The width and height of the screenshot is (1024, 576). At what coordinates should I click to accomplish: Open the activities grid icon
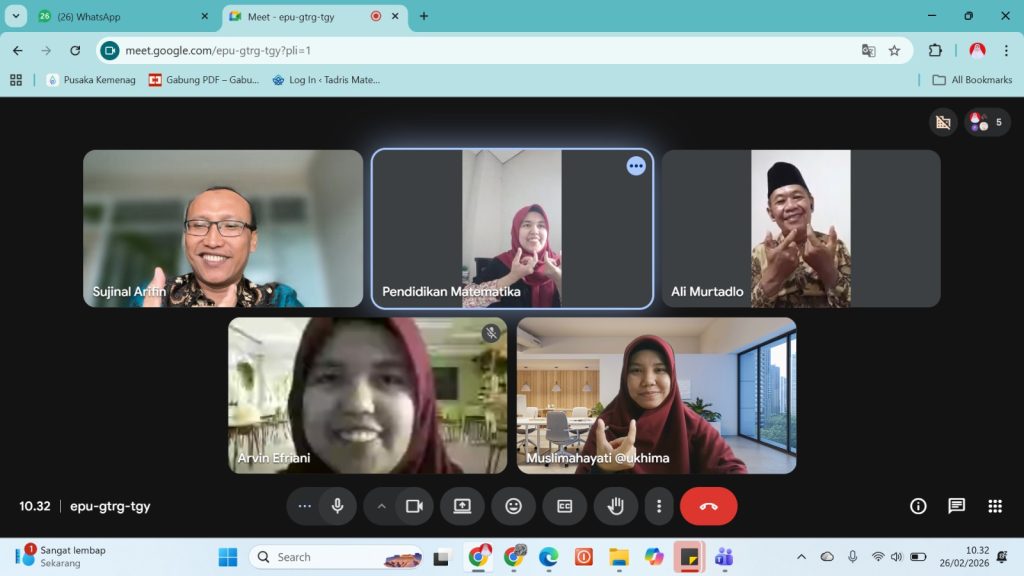click(x=995, y=506)
